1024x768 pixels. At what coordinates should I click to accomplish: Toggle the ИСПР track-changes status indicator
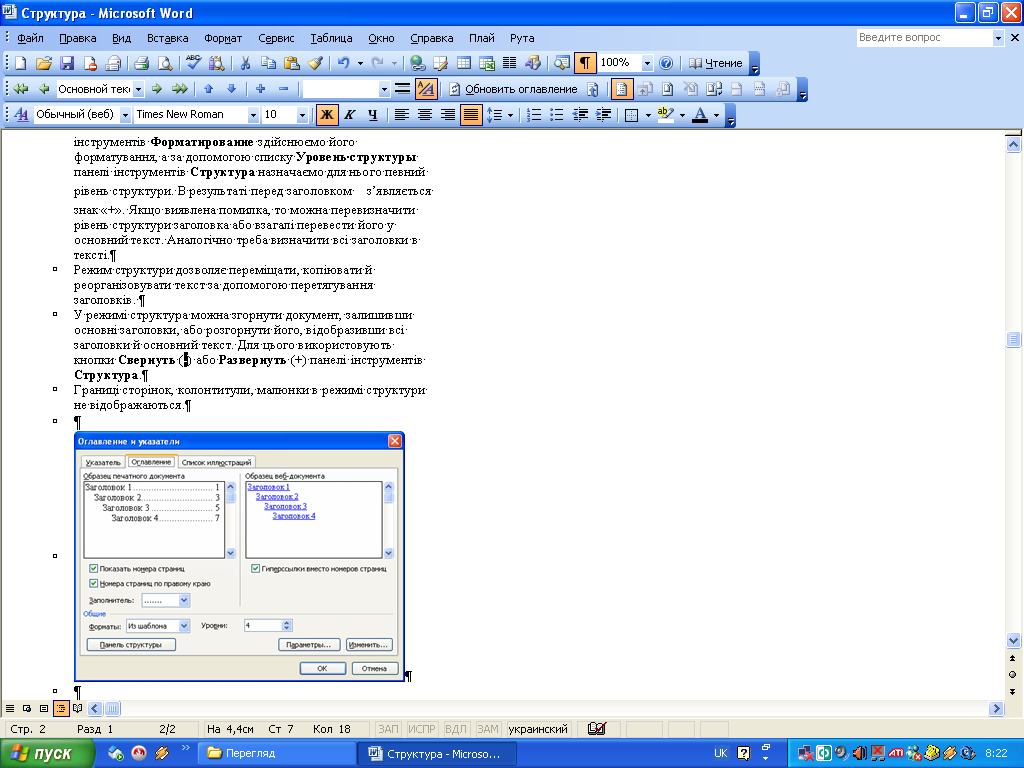[x=422, y=729]
